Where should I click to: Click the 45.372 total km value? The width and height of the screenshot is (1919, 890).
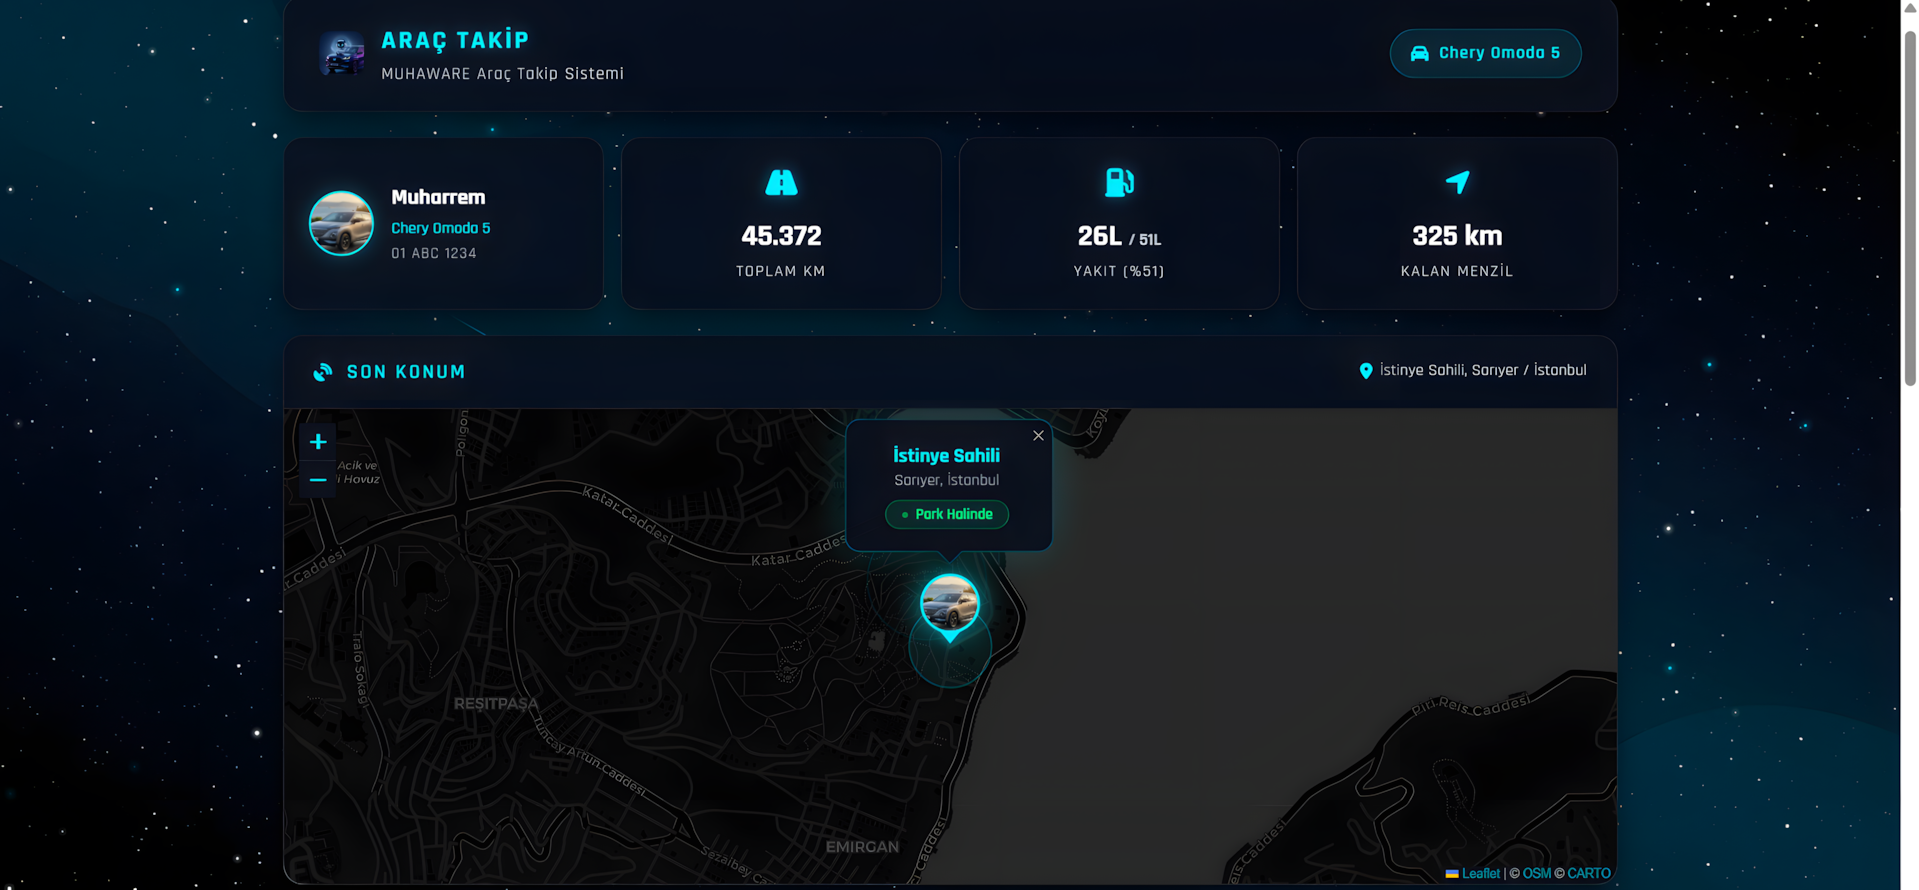click(x=781, y=236)
